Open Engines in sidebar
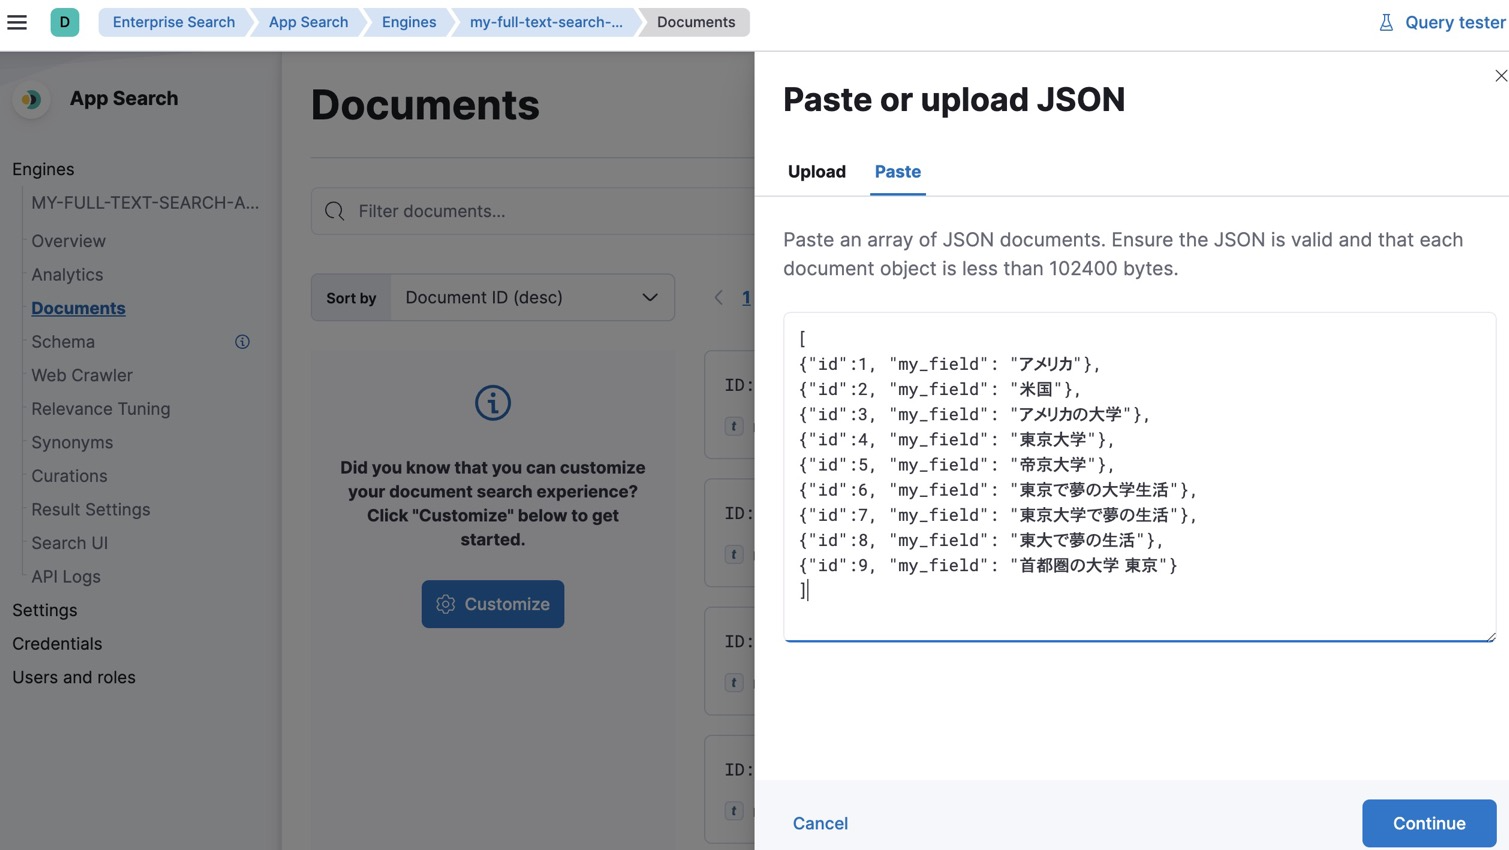Image resolution: width=1509 pixels, height=850 pixels. 43,169
